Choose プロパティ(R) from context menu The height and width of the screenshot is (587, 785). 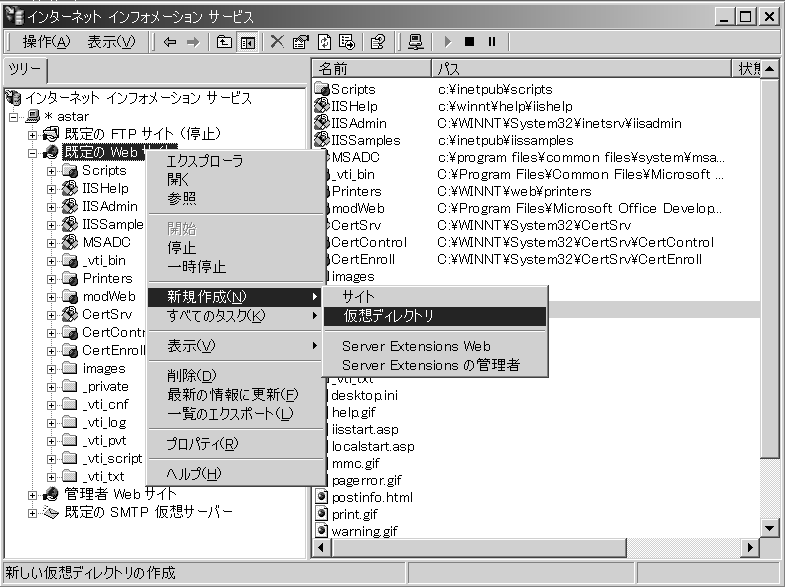click(235, 443)
